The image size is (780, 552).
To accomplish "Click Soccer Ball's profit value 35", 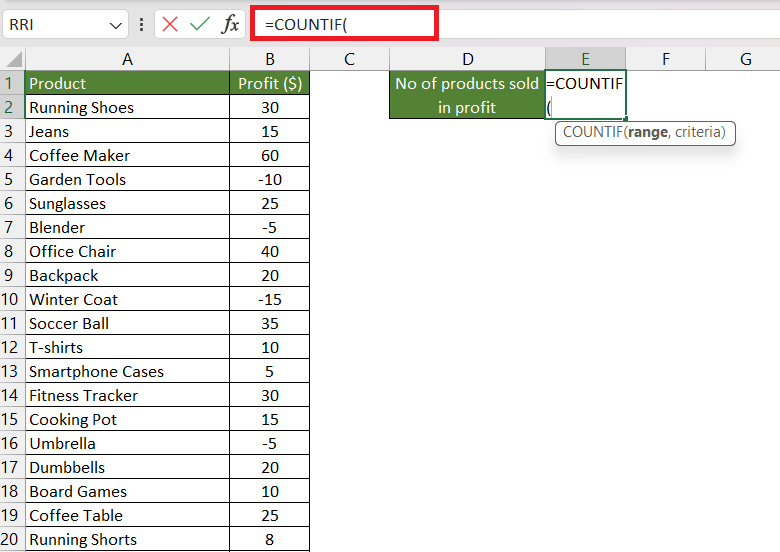I will [x=270, y=323].
